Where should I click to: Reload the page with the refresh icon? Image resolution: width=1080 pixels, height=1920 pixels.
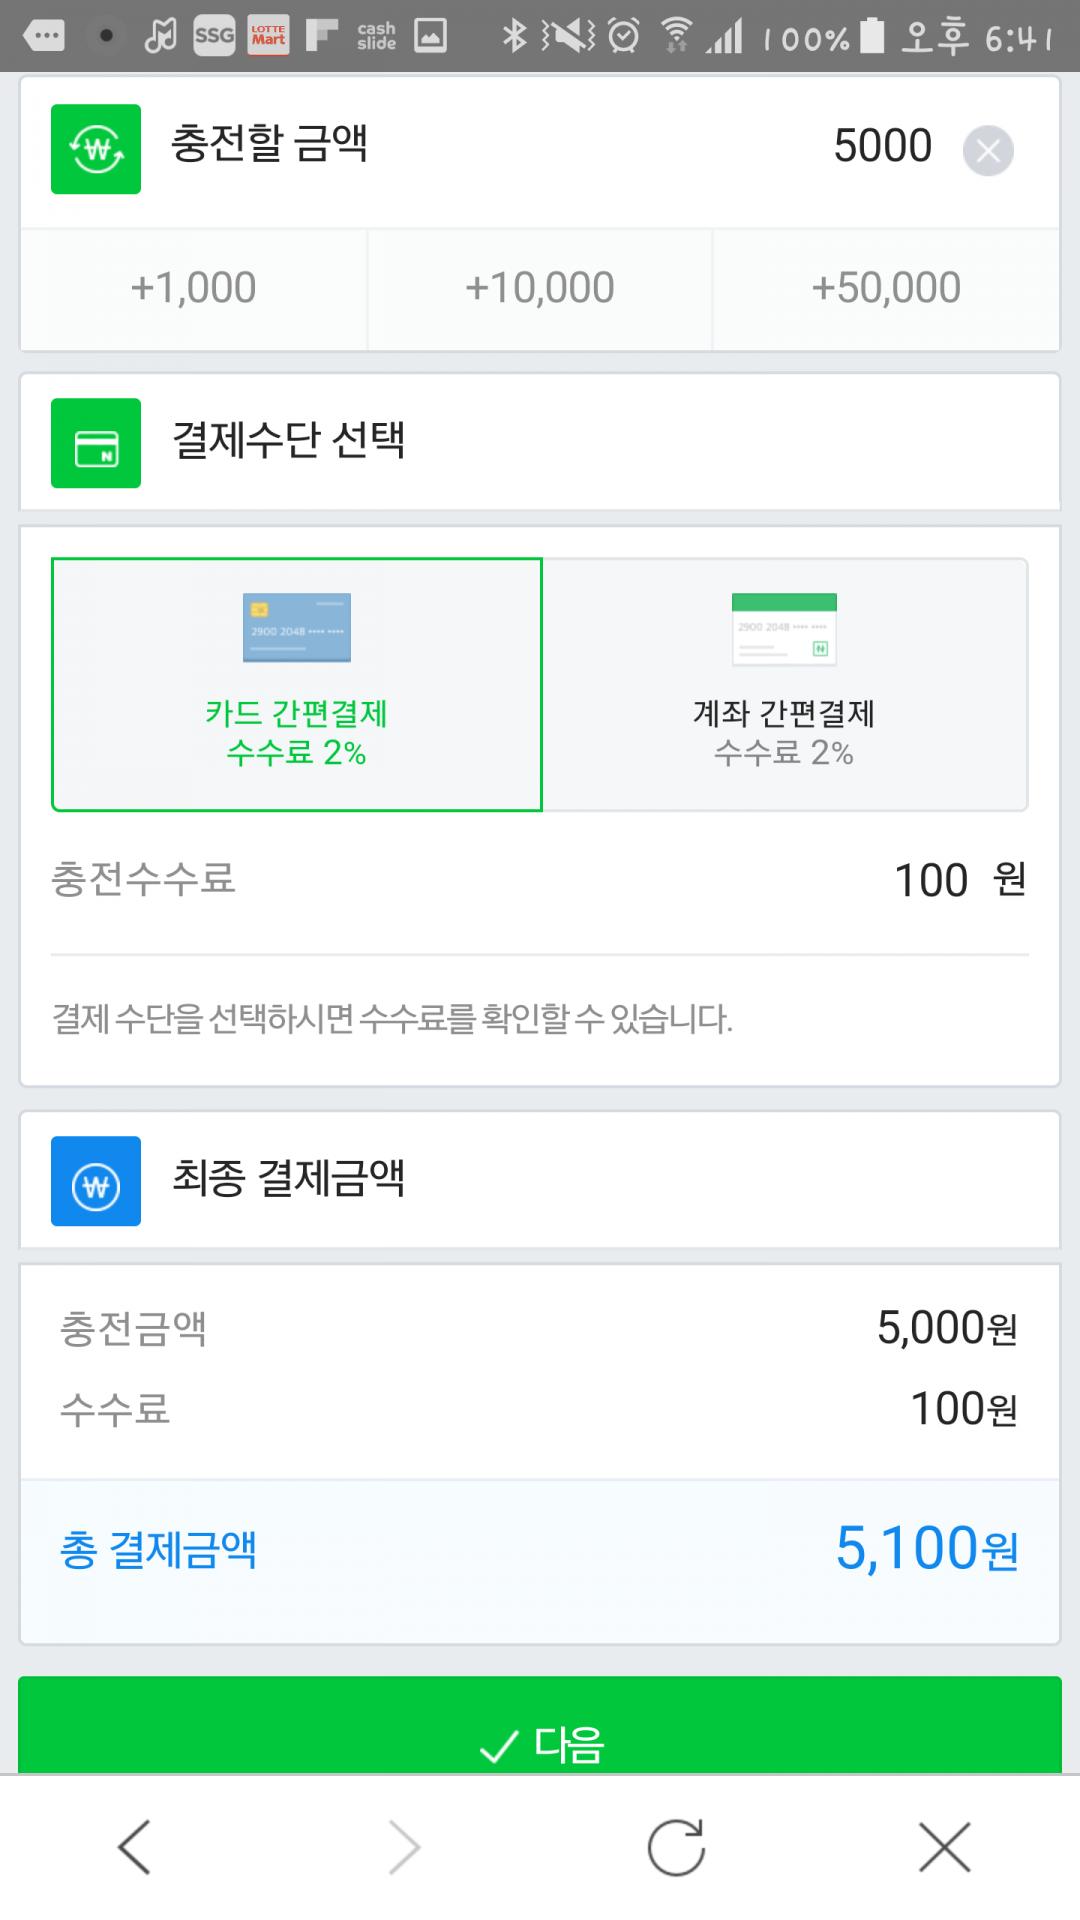(x=676, y=1847)
